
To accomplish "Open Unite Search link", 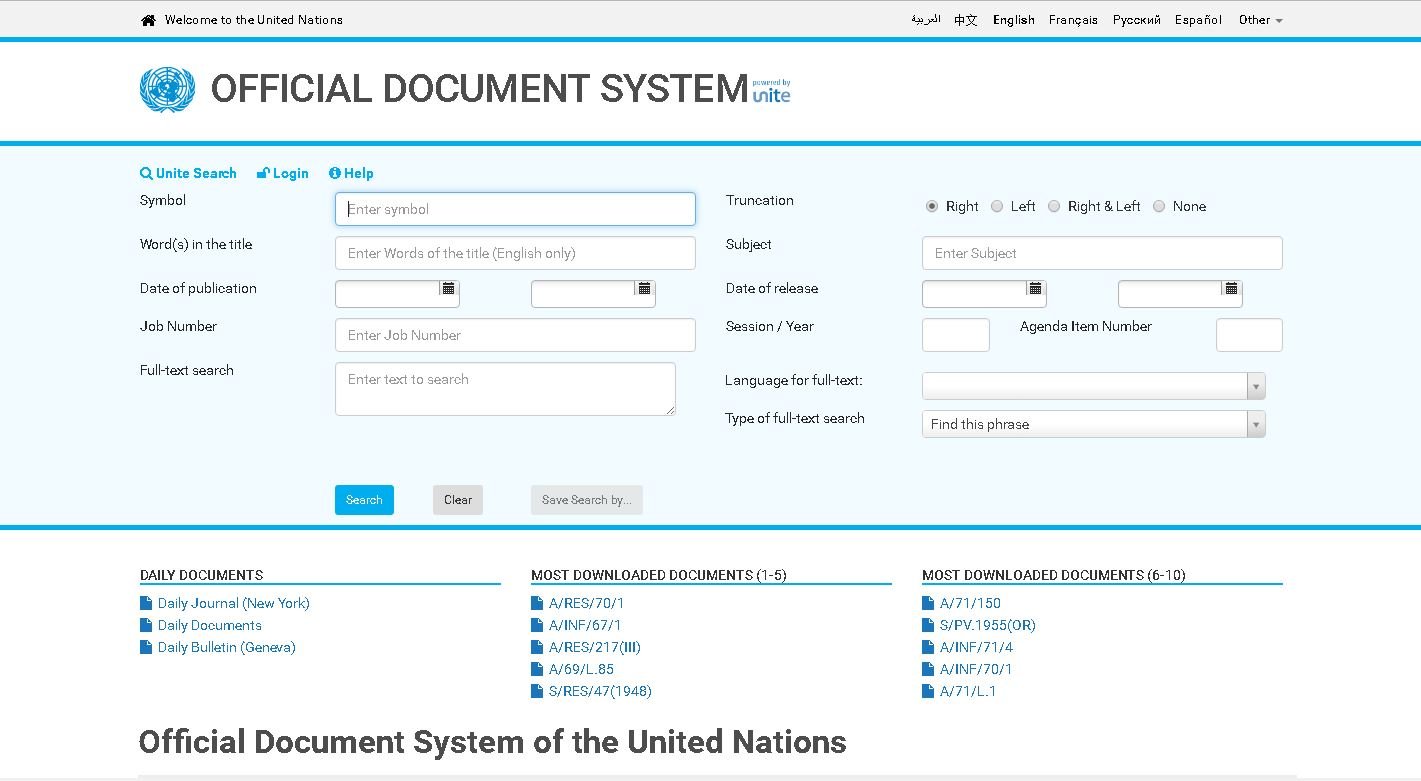I will (188, 173).
